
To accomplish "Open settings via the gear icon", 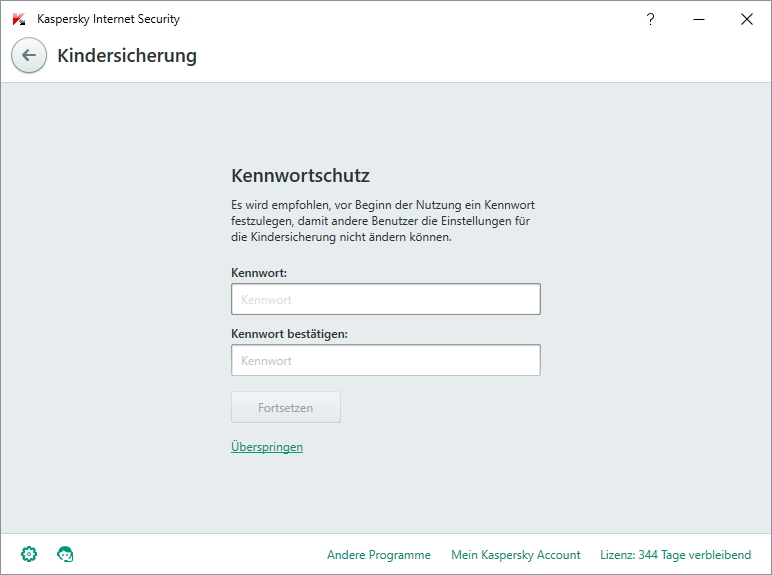I will pyautogui.click(x=29, y=554).
